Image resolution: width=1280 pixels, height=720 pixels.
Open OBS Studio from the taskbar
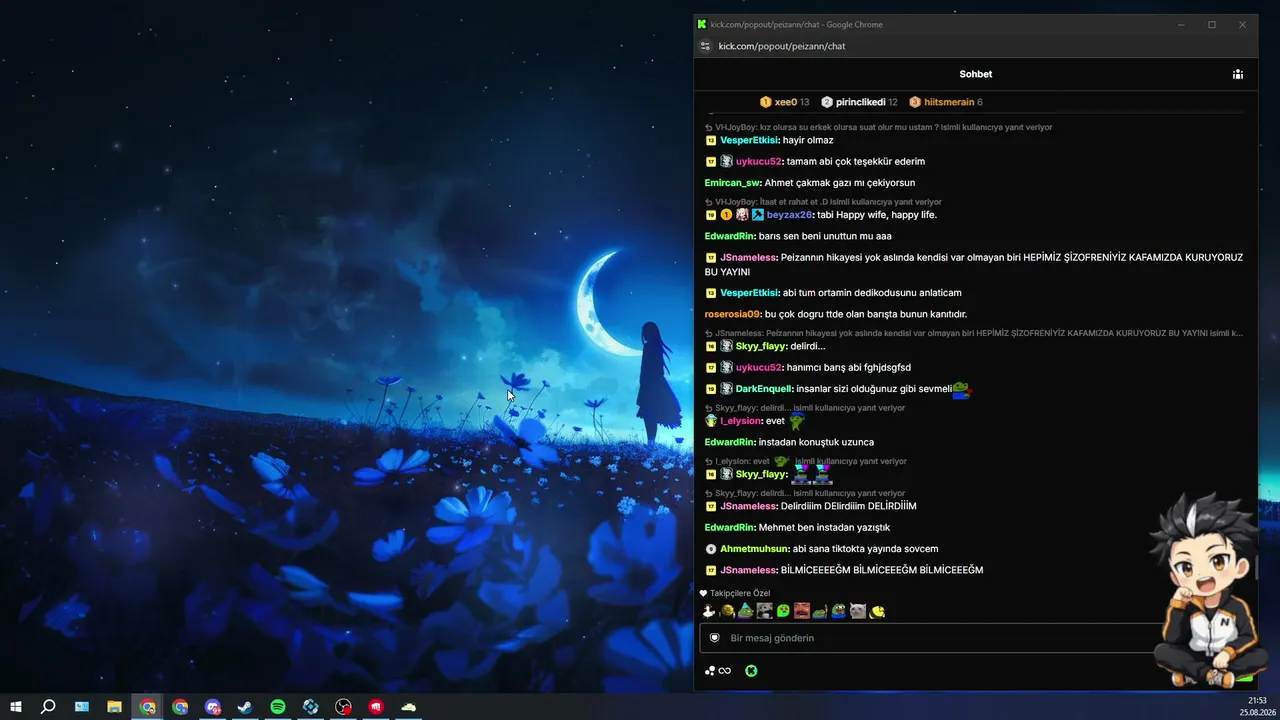coord(344,707)
